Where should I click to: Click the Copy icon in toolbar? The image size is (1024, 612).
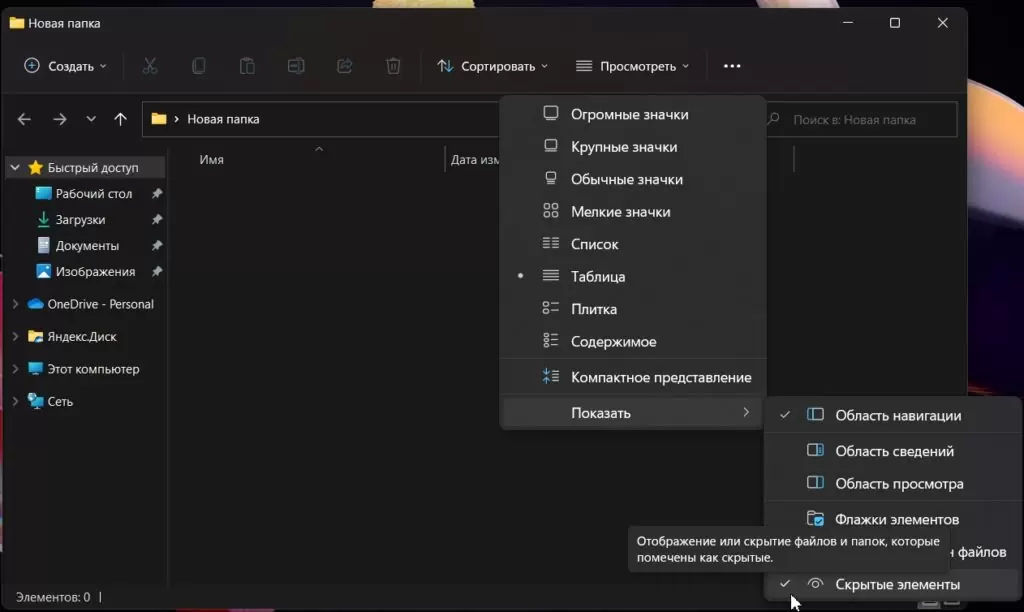199,66
